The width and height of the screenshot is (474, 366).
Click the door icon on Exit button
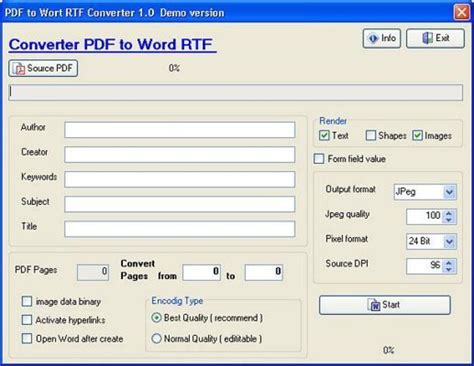pos(428,38)
